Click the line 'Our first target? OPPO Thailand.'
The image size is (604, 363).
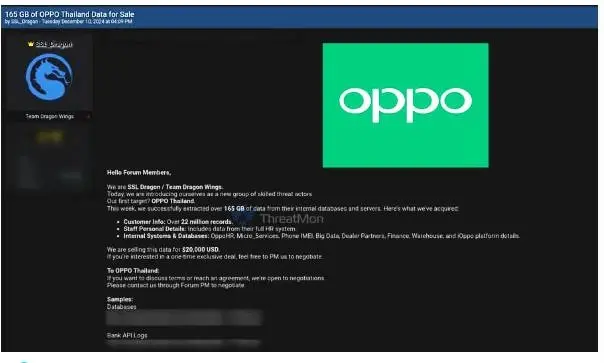pyautogui.click(x=151, y=201)
